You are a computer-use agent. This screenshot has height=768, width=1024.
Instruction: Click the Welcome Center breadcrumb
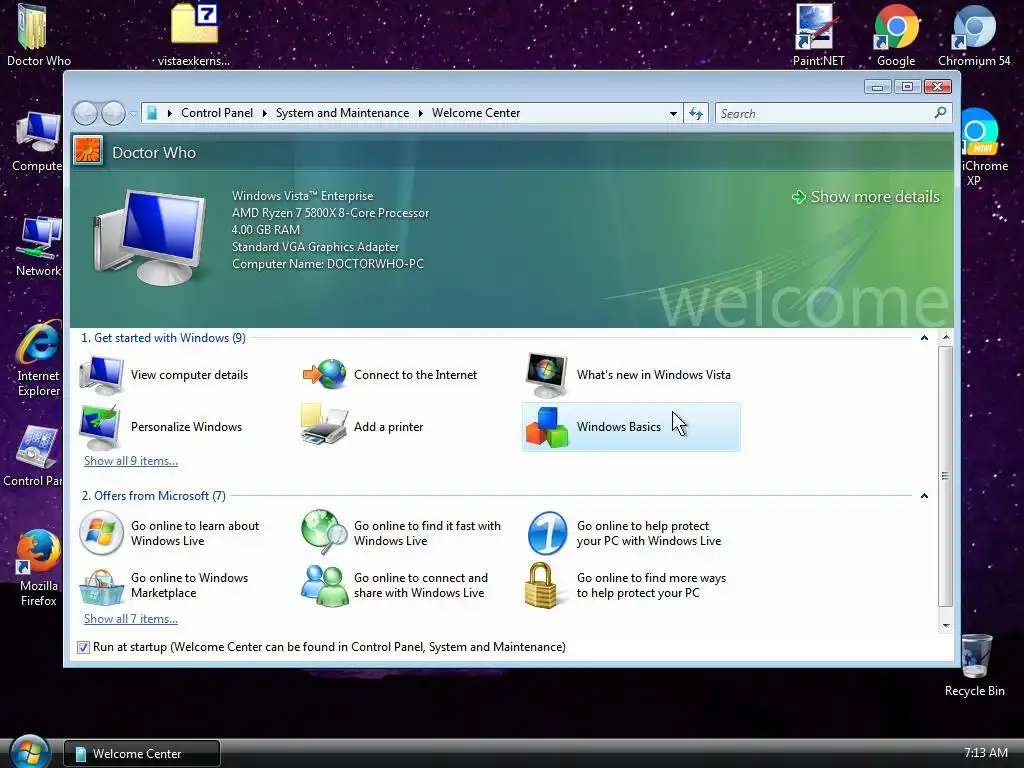(x=476, y=113)
